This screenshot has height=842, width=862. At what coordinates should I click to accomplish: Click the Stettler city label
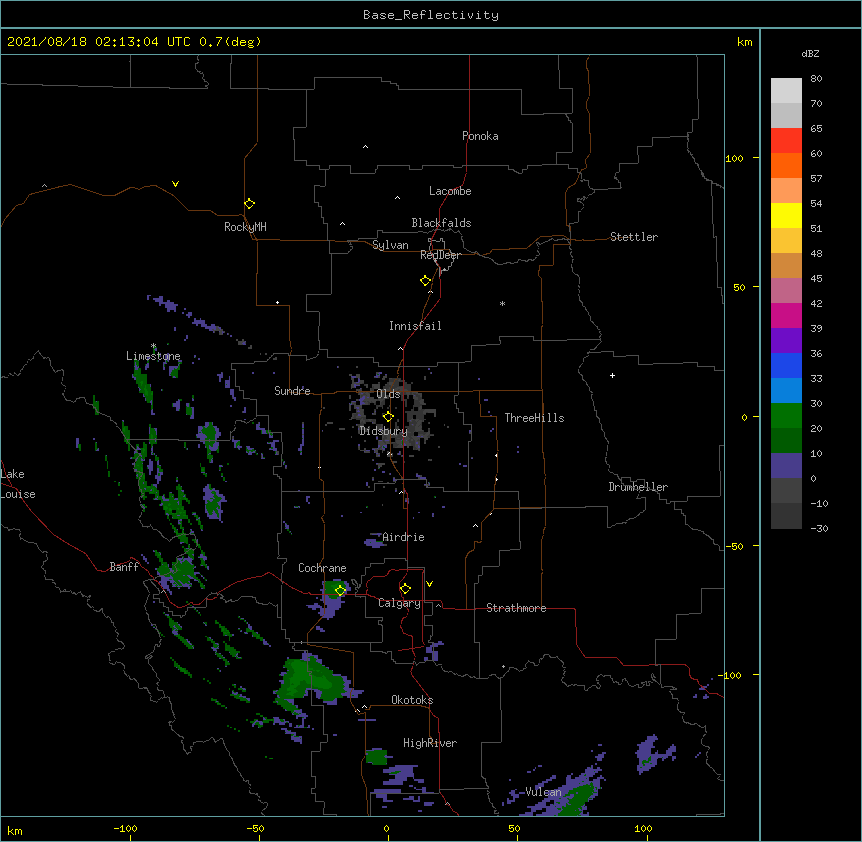coord(634,237)
